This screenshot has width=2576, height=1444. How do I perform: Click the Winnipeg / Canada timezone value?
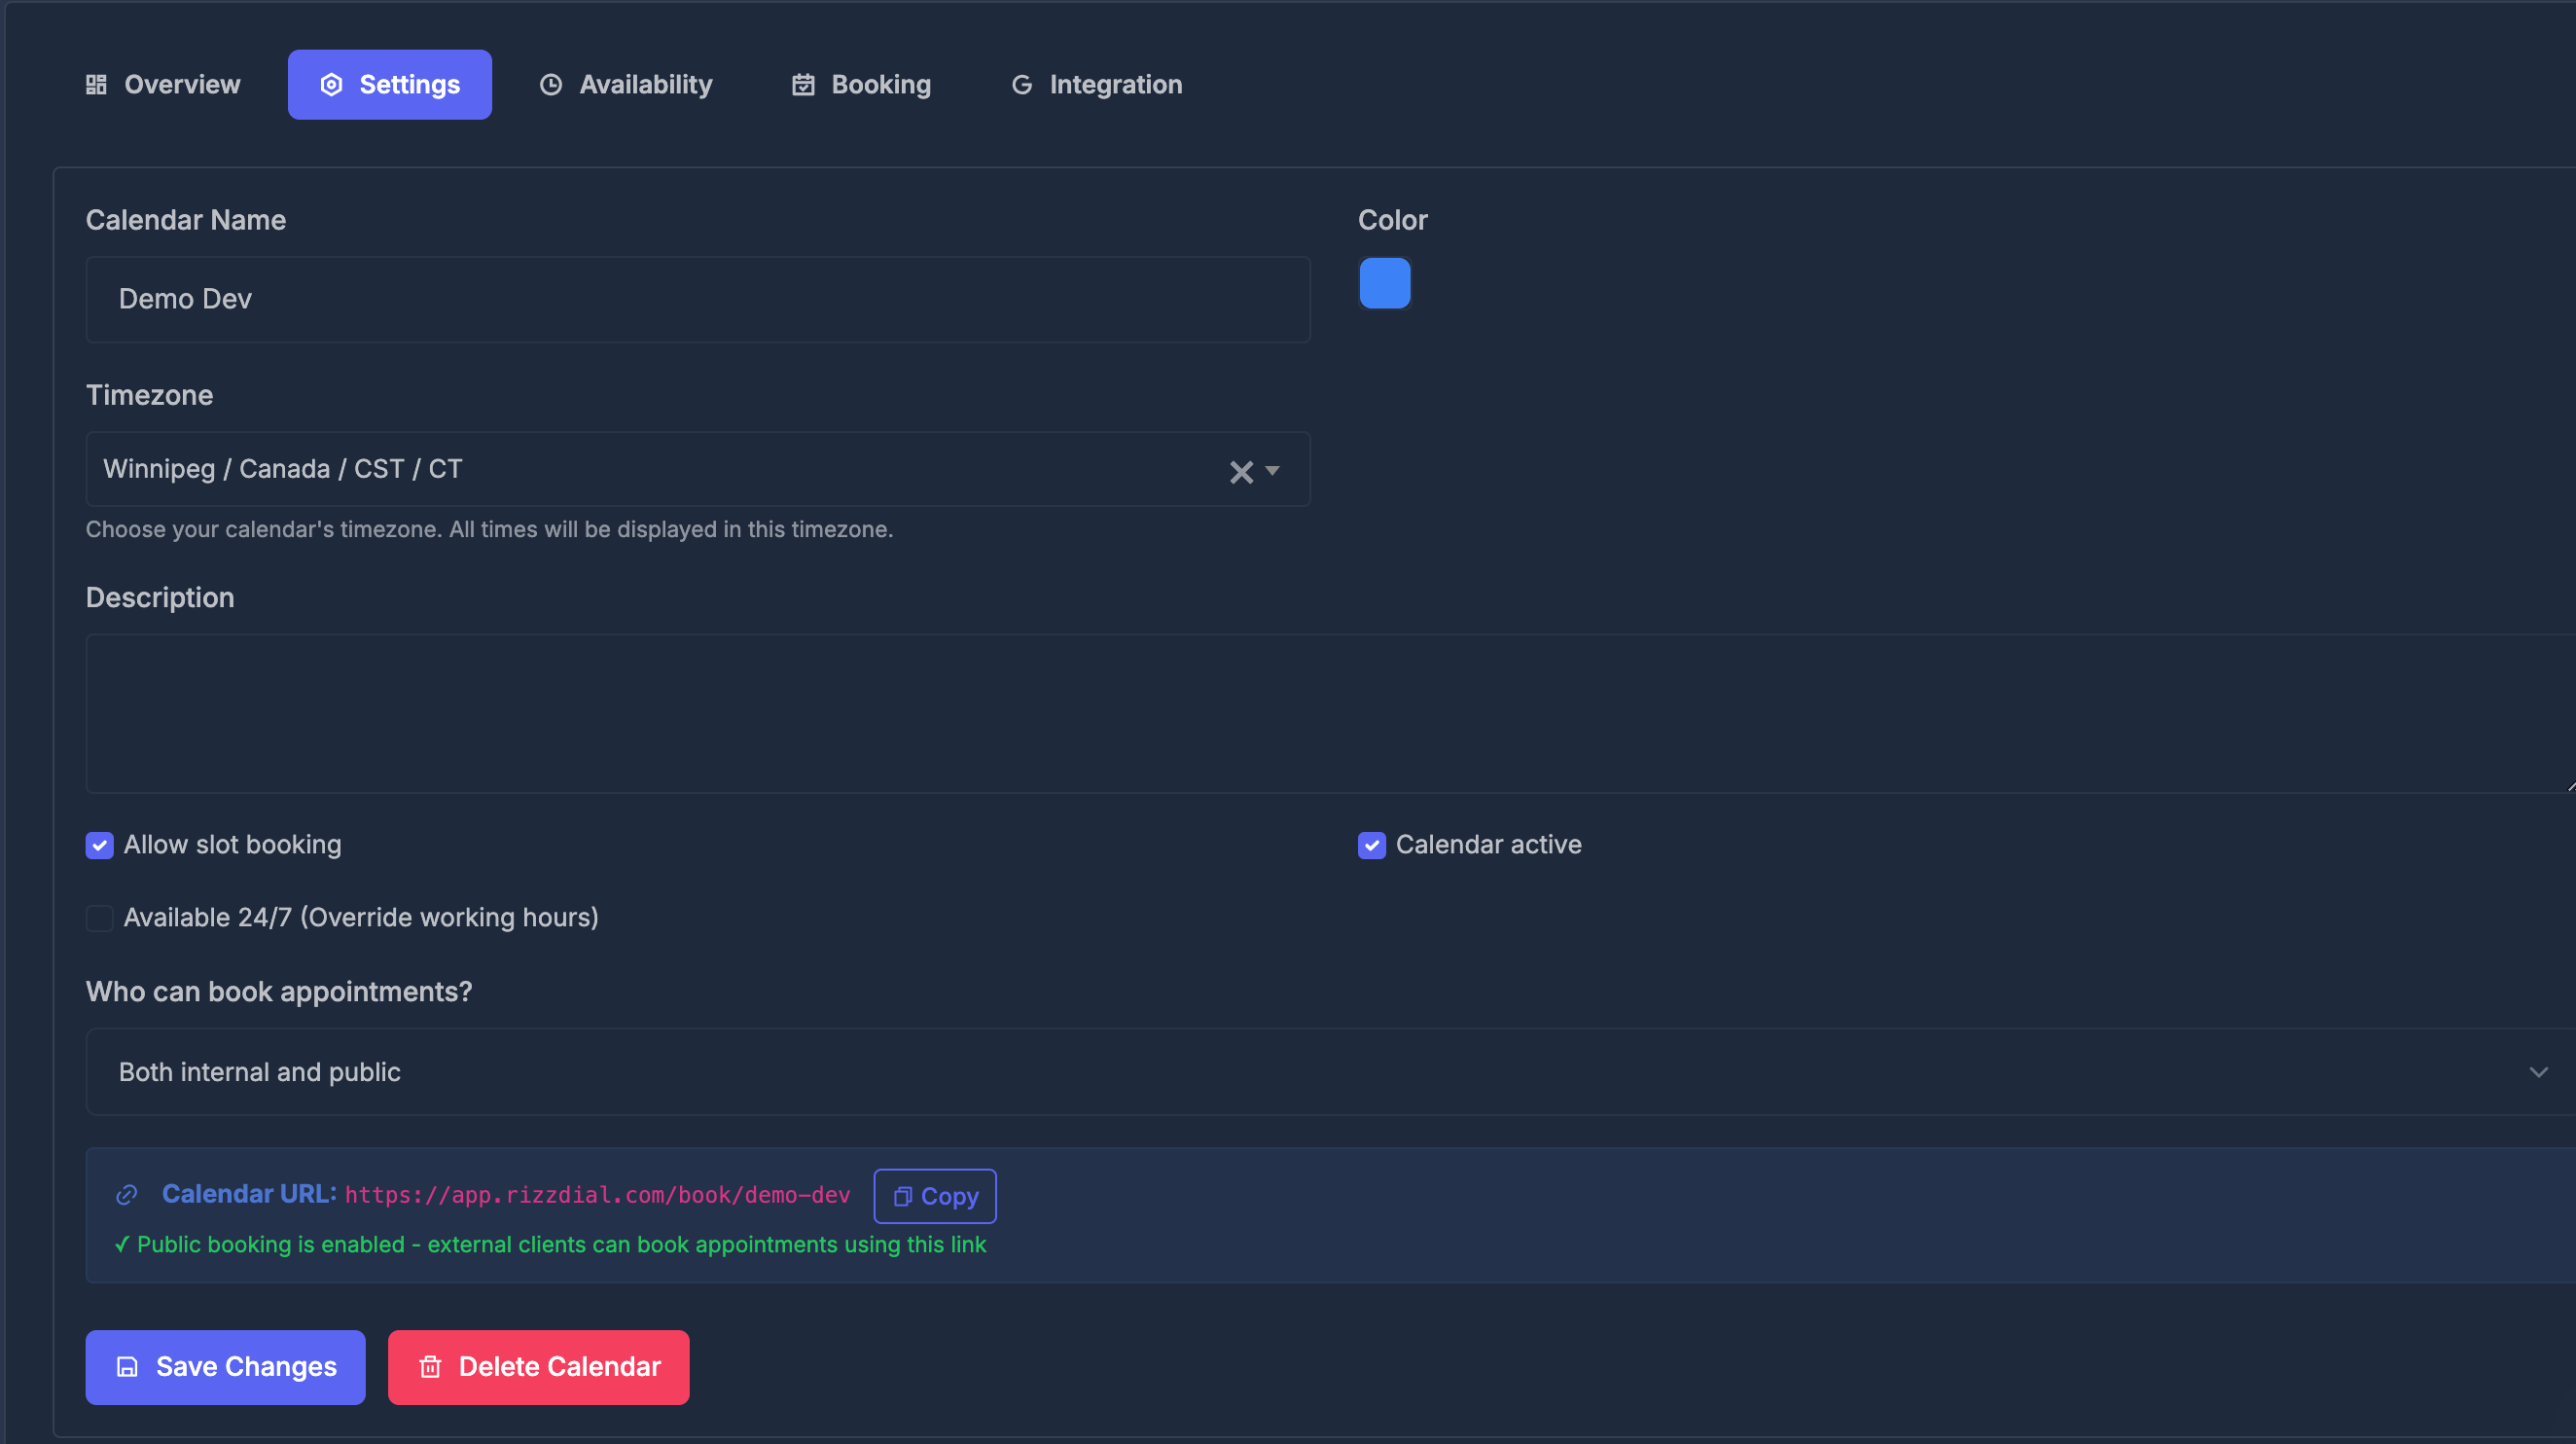(x=283, y=469)
